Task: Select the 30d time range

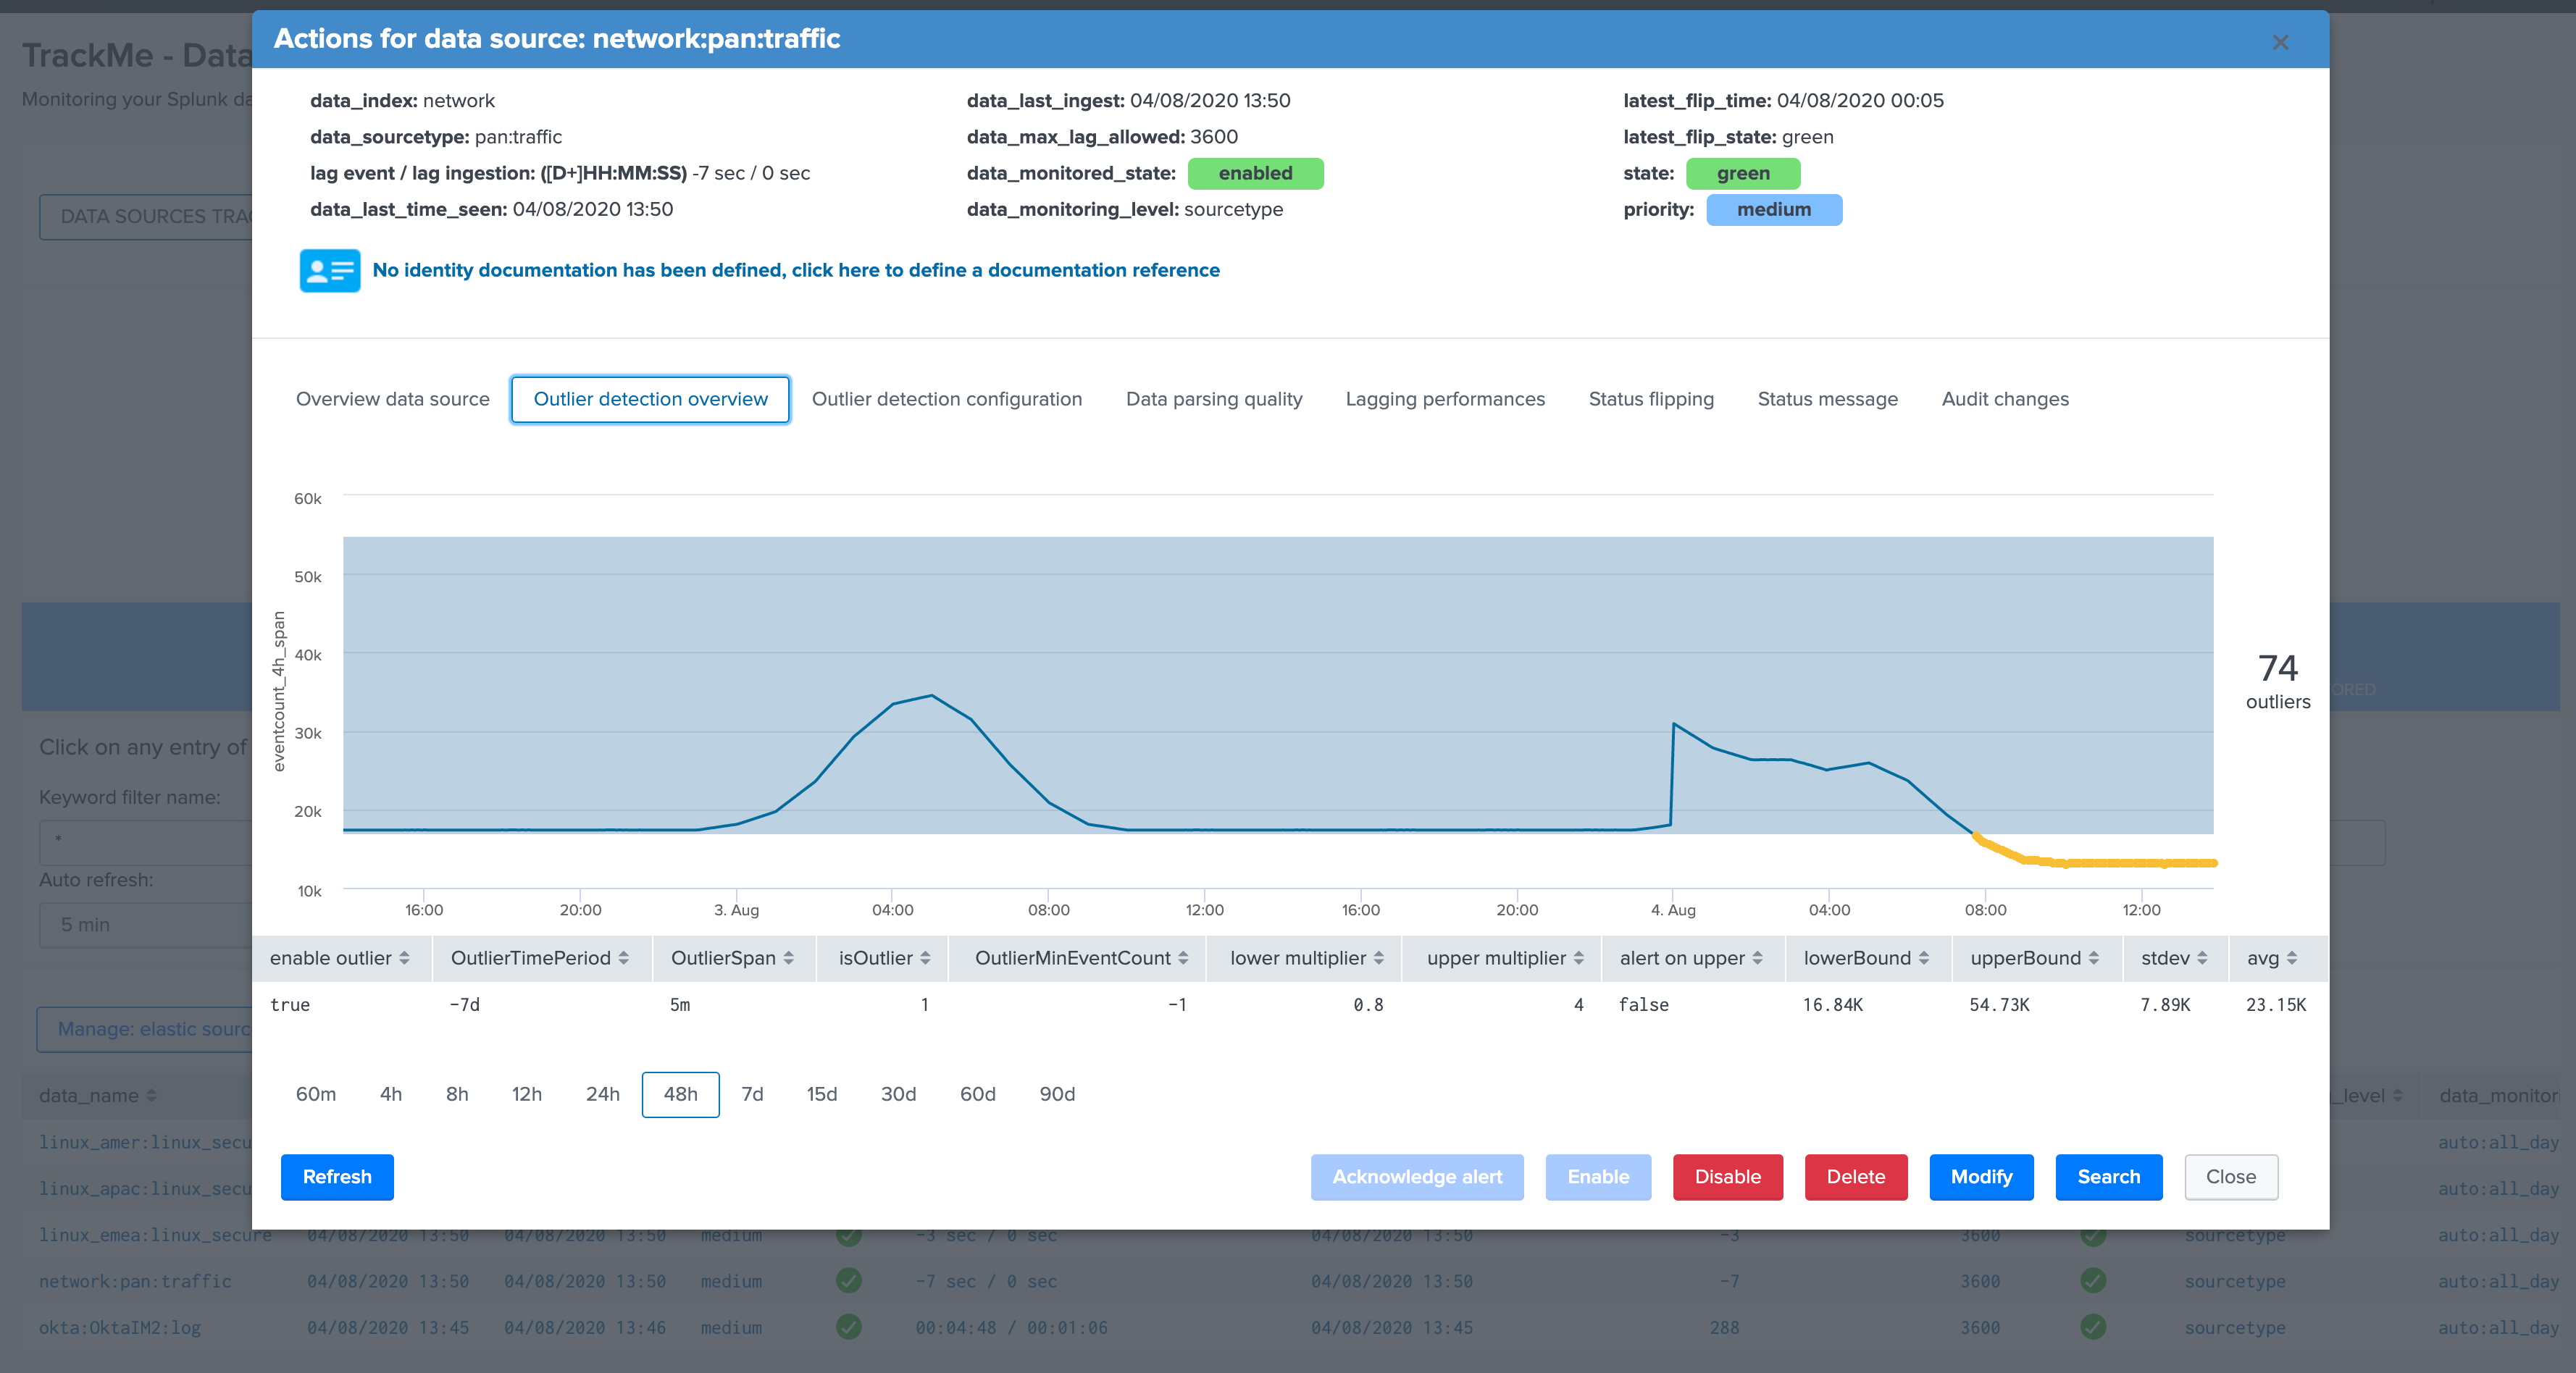Action: point(898,1094)
